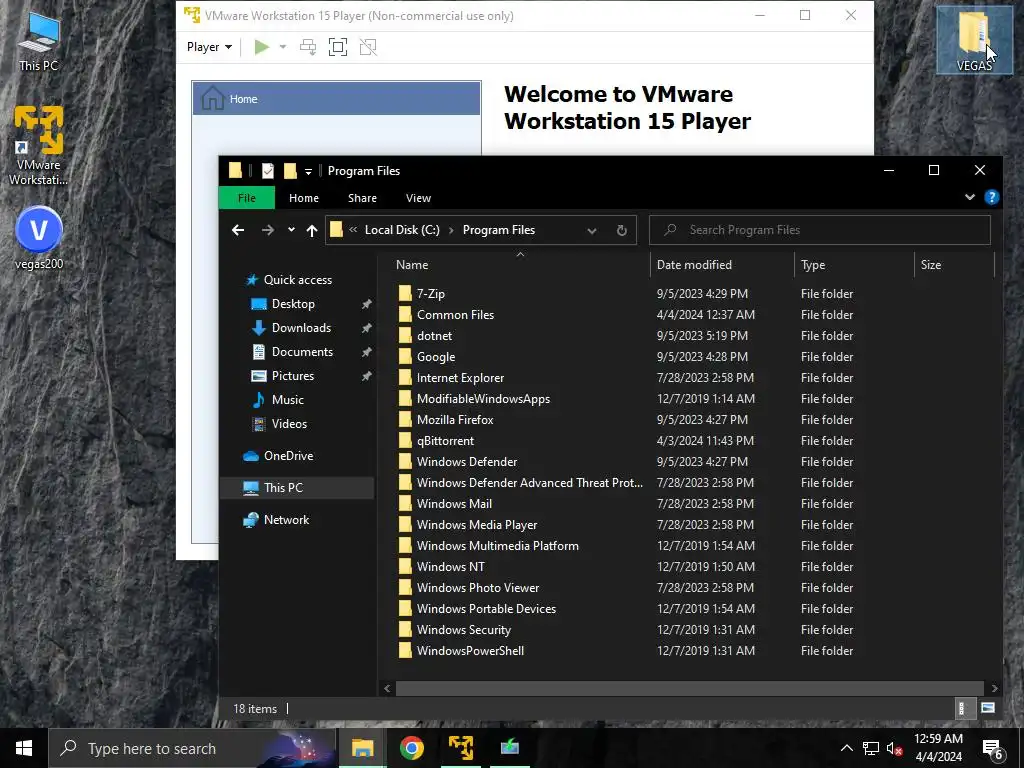Click New folder icon in Explorer title bar
Screen dimensions: 1024x768
point(291,170)
